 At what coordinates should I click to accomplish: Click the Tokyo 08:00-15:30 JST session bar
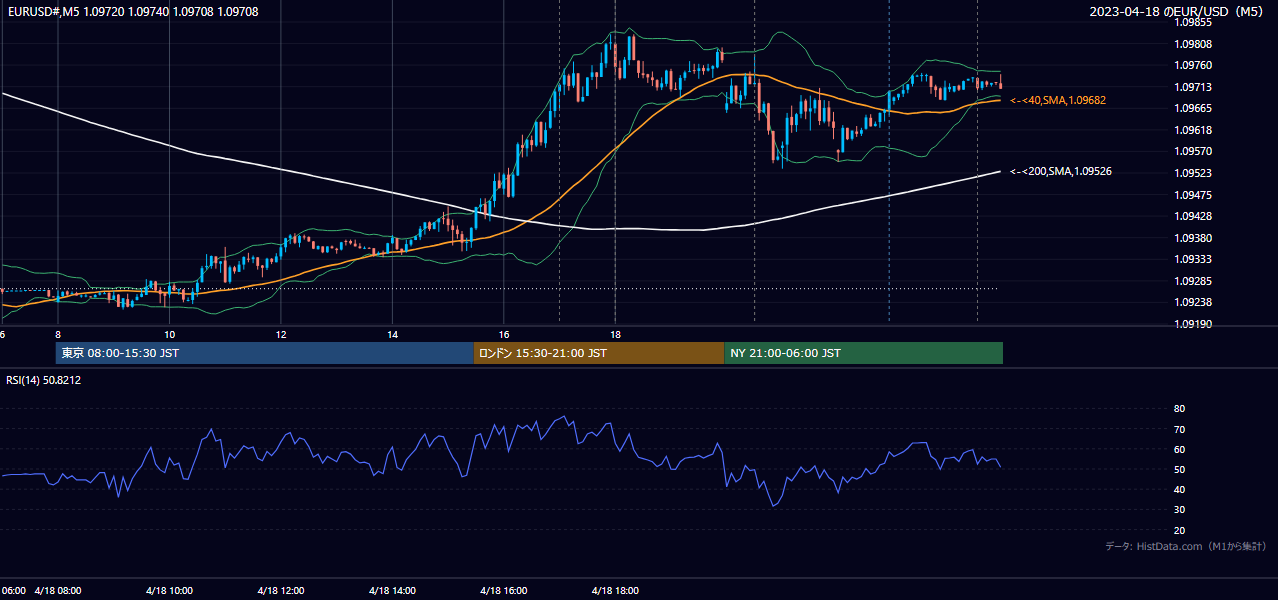[x=264, y=353]
